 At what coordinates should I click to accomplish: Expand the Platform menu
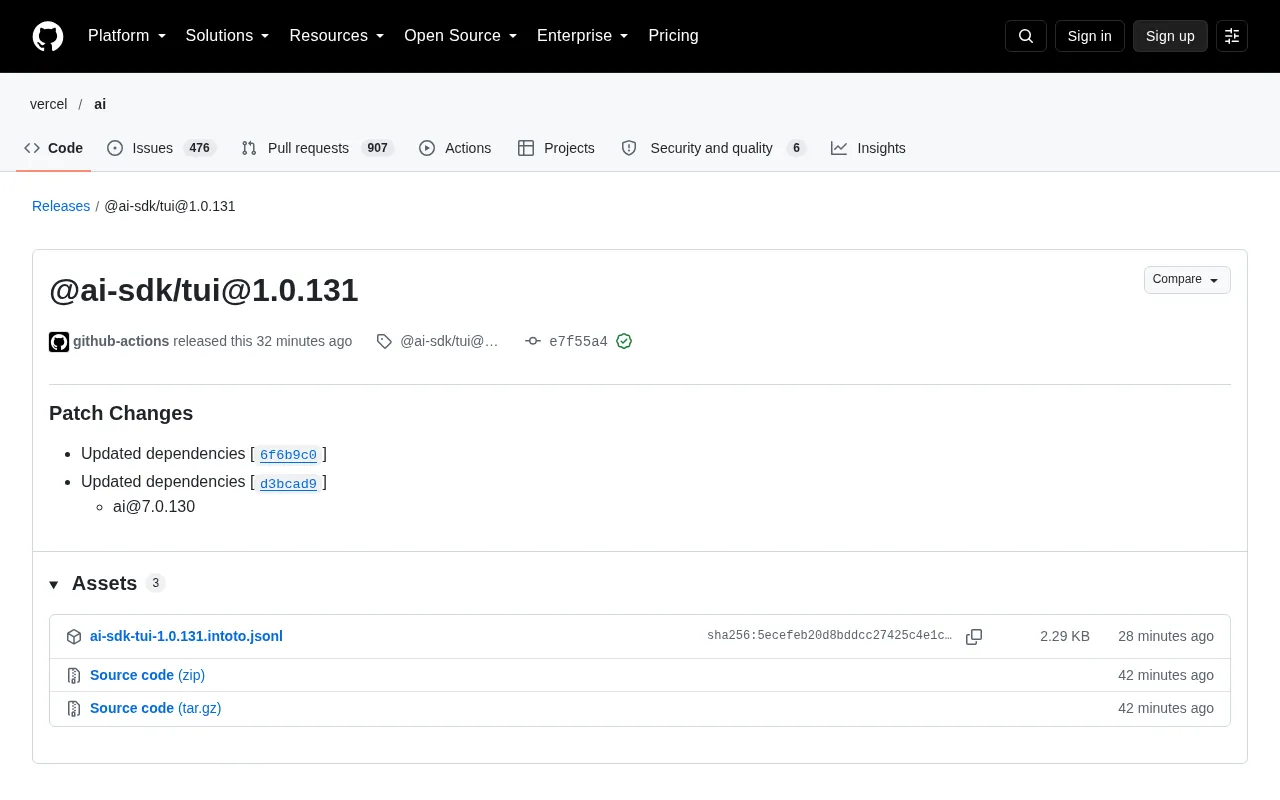127,36
